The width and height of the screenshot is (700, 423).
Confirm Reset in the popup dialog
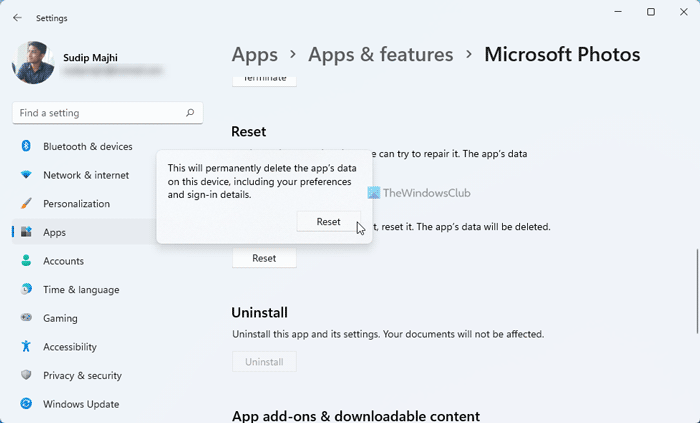(329, 222)
